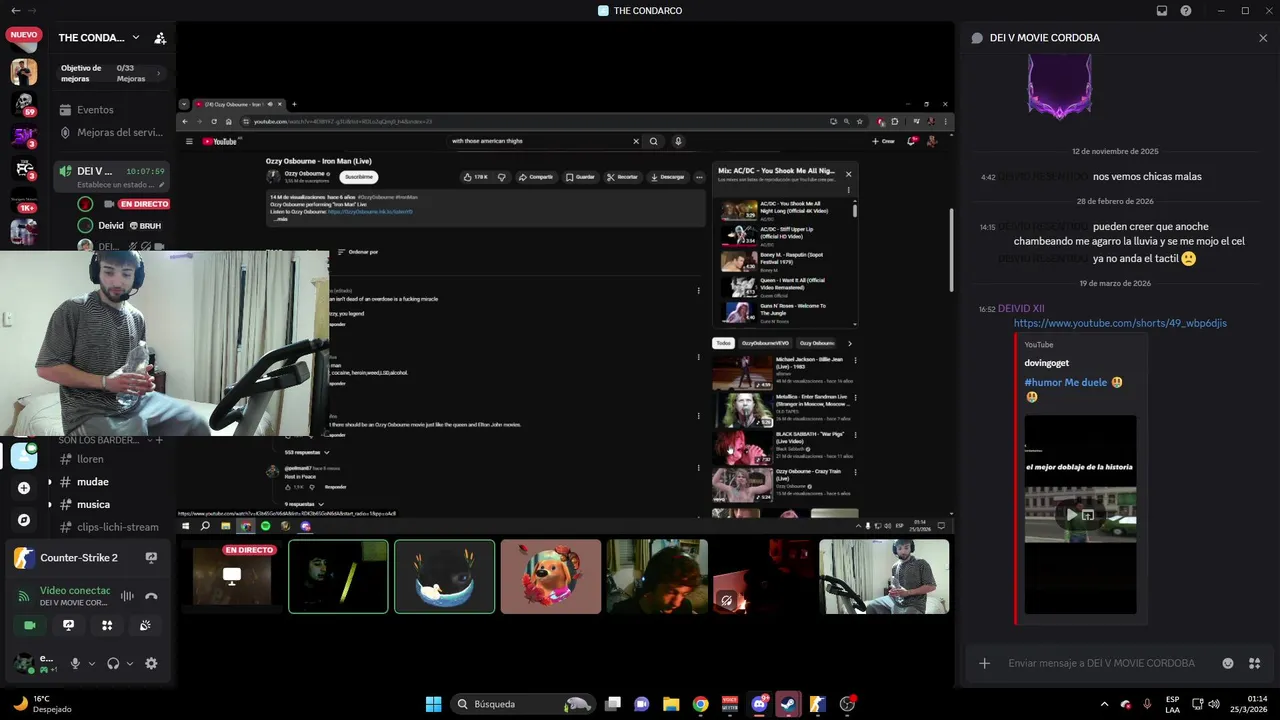
Task: Select the striped shirt webcam participant tile
Action: 884,576
